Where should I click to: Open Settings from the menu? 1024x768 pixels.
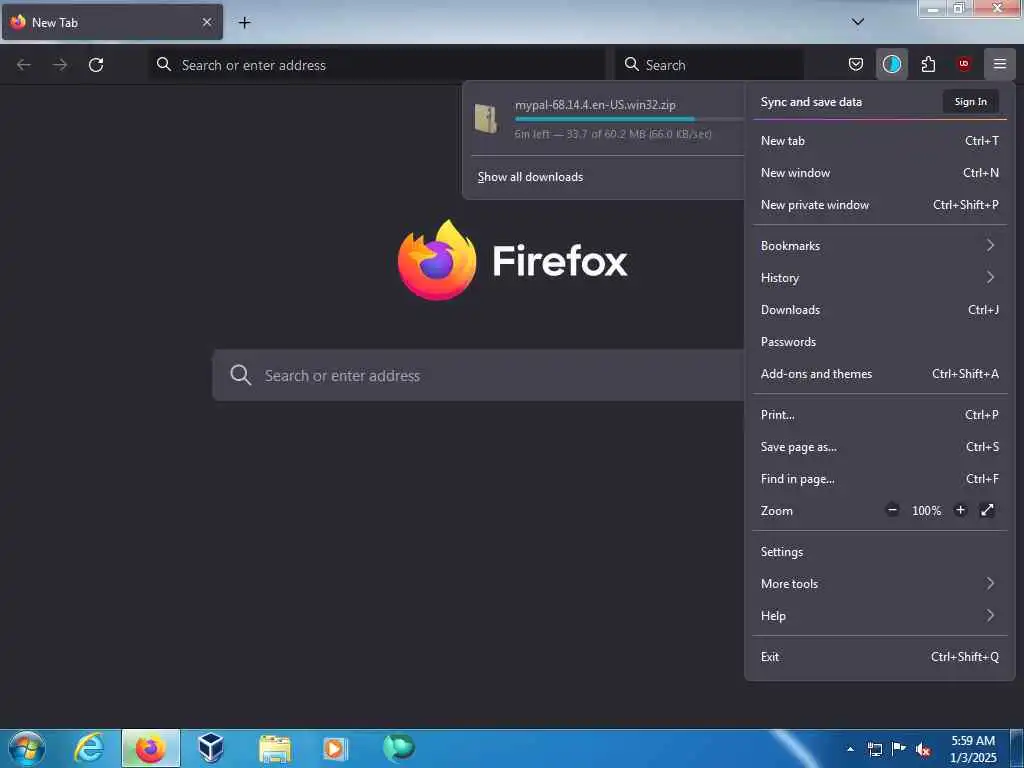pos(880,552)
